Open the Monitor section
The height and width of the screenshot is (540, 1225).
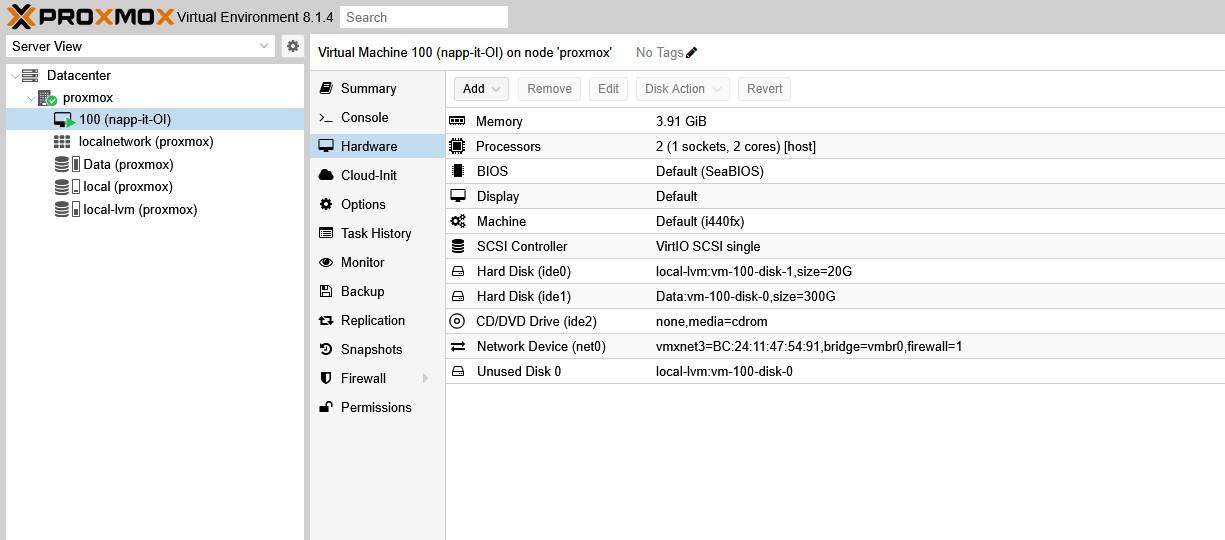tap(377, 262)
